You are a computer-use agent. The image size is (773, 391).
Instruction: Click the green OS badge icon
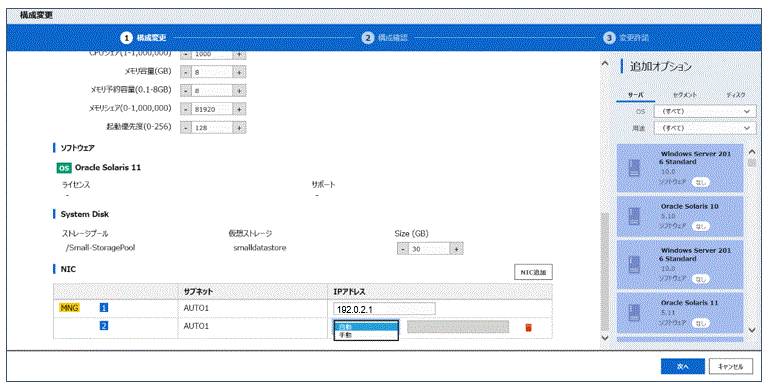click(64, 168)
